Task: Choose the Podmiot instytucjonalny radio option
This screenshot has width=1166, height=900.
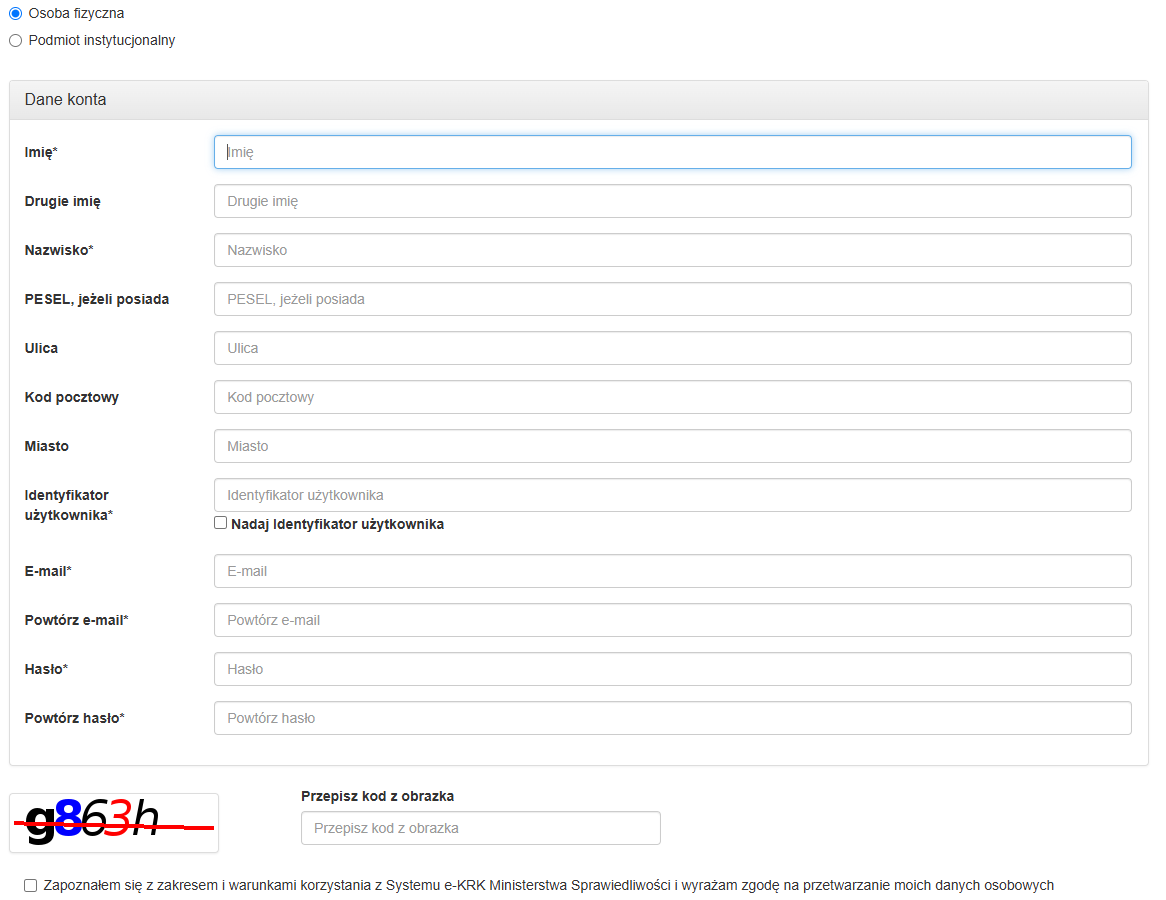Action: coord(15,41)
